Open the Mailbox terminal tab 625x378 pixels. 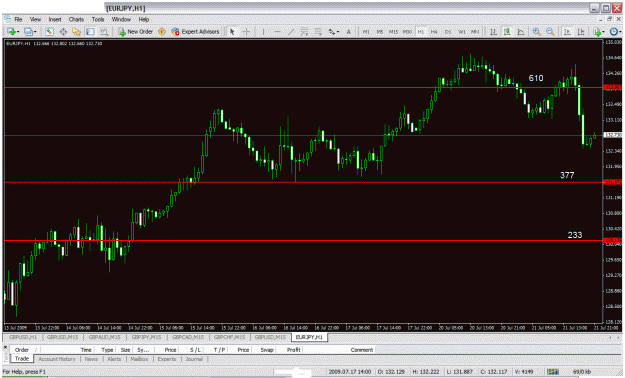[139, 359]
